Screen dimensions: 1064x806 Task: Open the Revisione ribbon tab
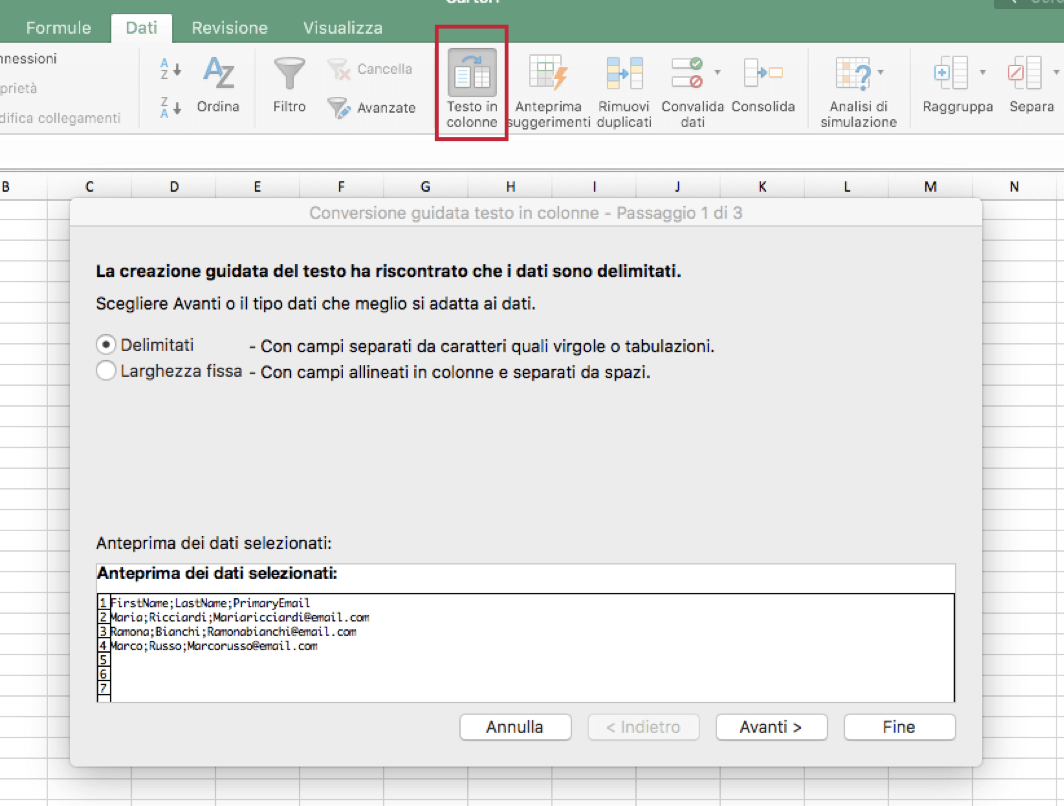pyautogui.click(x=229, y=28)
